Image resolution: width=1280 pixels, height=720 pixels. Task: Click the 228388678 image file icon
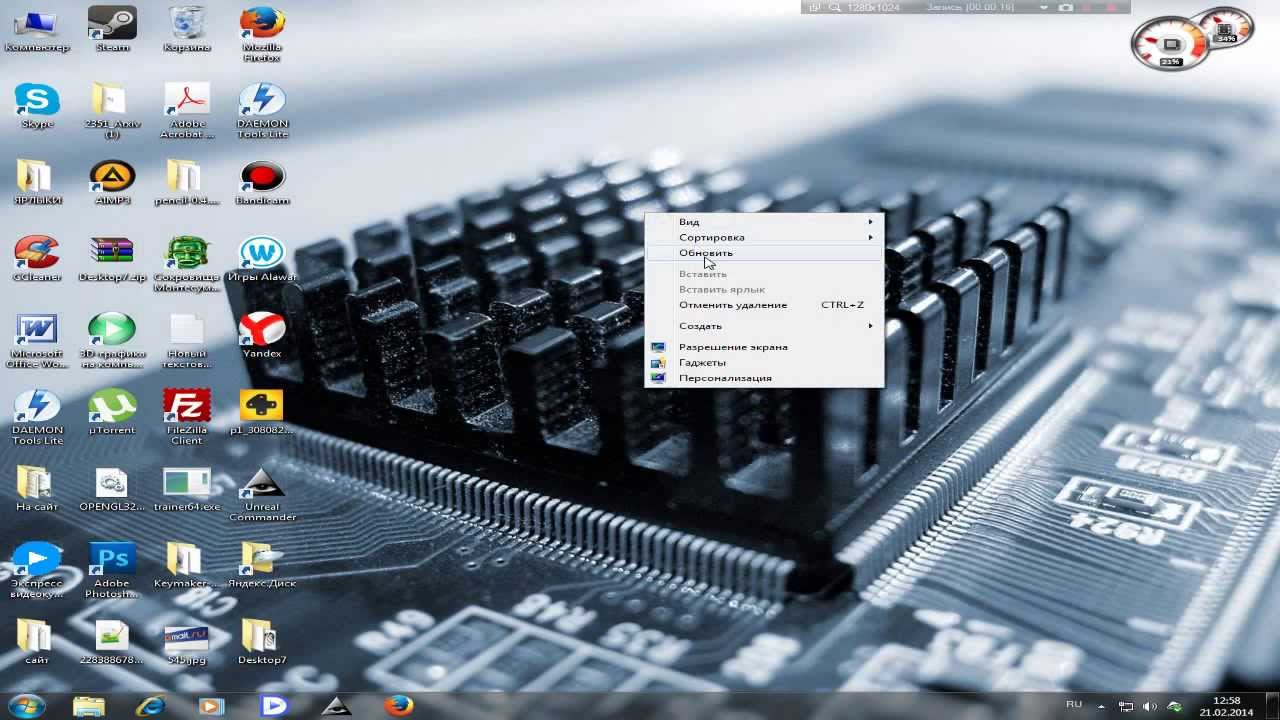click(112, 642)
